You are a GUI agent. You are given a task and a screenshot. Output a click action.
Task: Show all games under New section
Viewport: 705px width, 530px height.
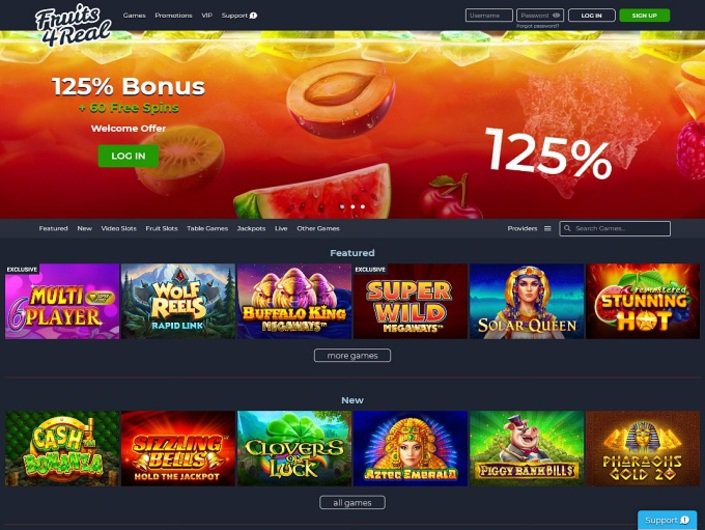352,503
